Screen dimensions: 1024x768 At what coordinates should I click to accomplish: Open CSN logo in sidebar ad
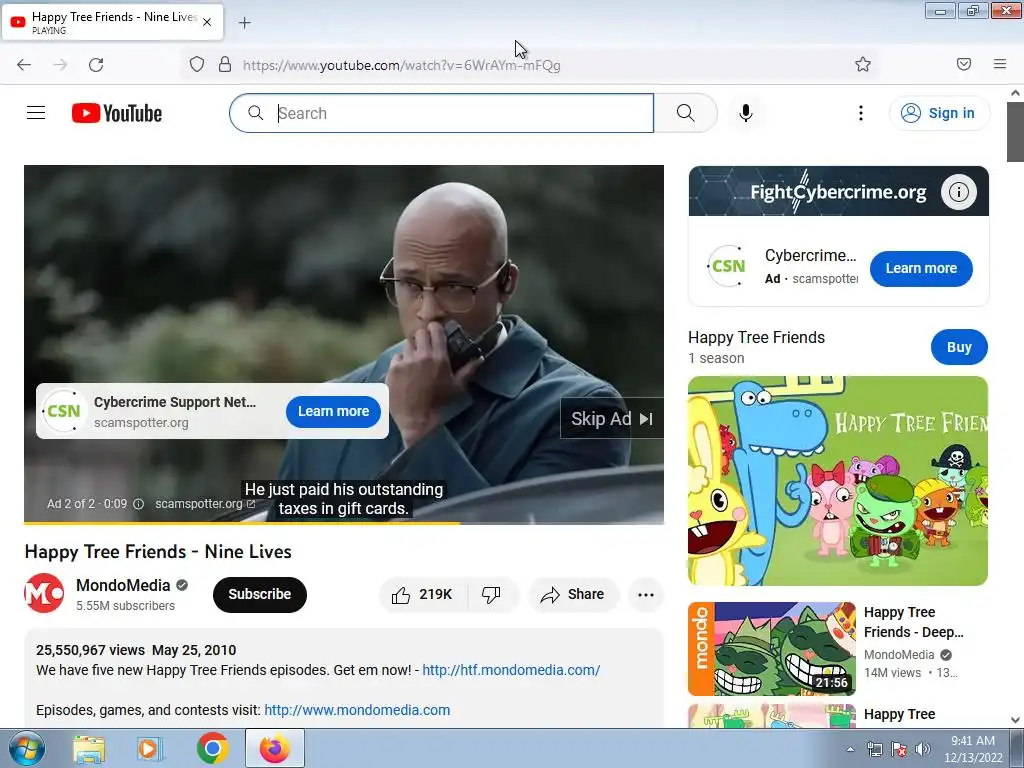click(728, 266)
